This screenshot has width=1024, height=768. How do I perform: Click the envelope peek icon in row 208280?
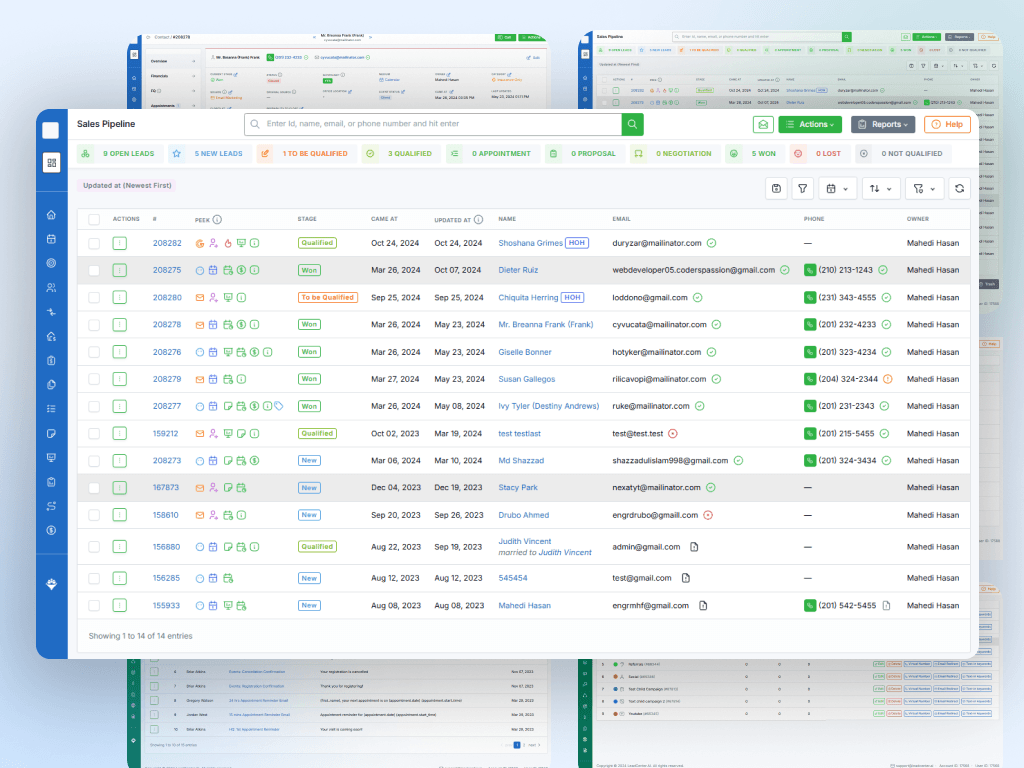(x=200, y=297)
